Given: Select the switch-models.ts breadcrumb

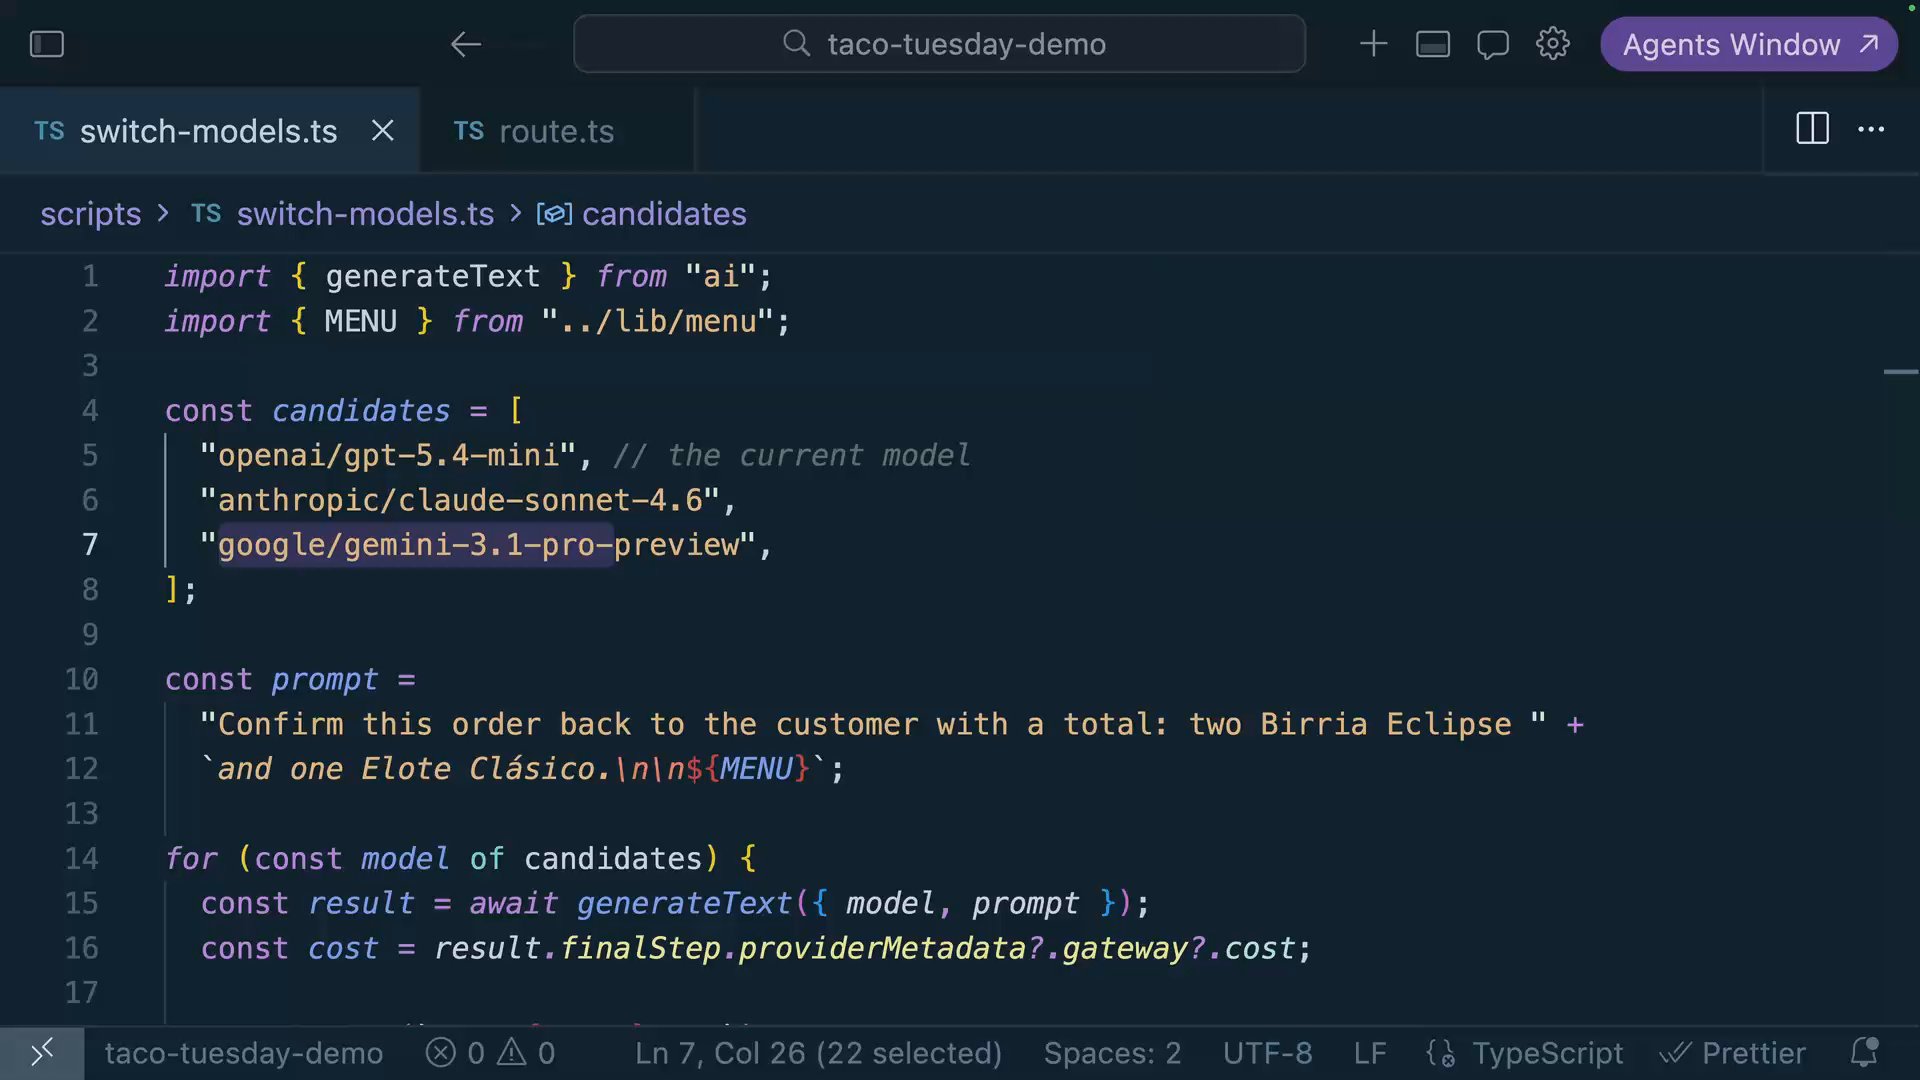Looking at the screenshot, I should tap(365, 214).
